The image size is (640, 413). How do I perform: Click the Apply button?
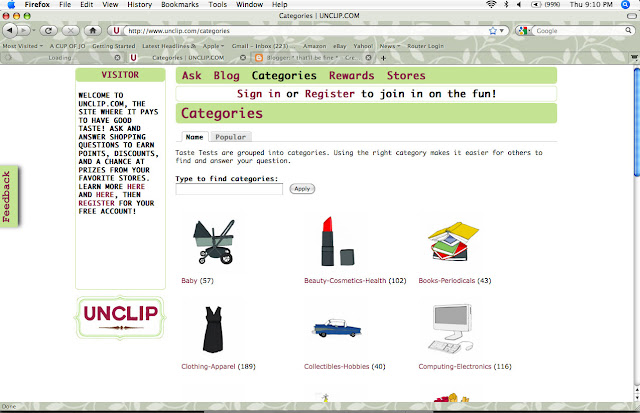(302, 189)
